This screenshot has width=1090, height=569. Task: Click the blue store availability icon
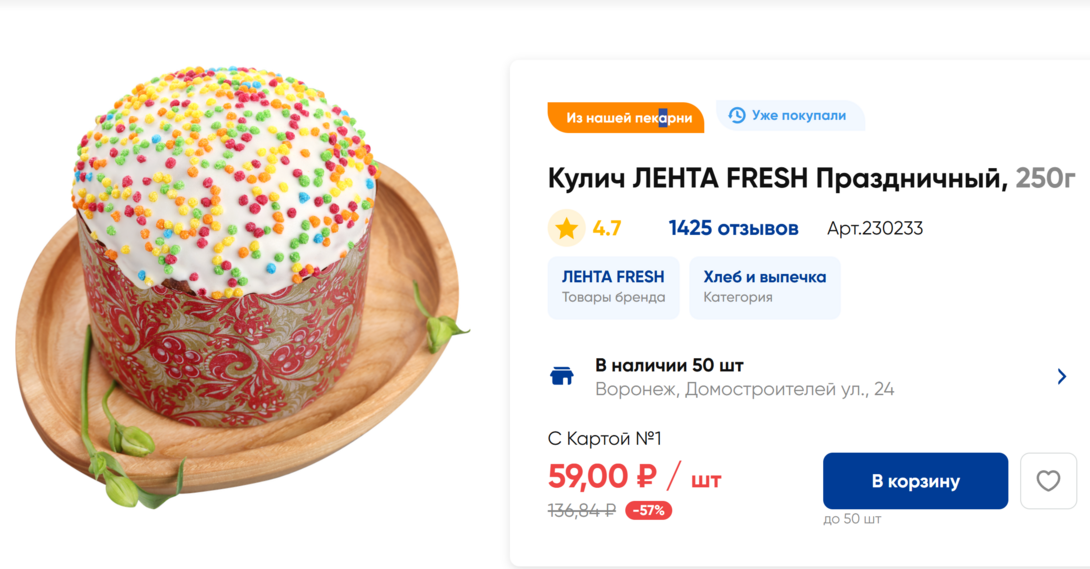[x=562, y=376]
